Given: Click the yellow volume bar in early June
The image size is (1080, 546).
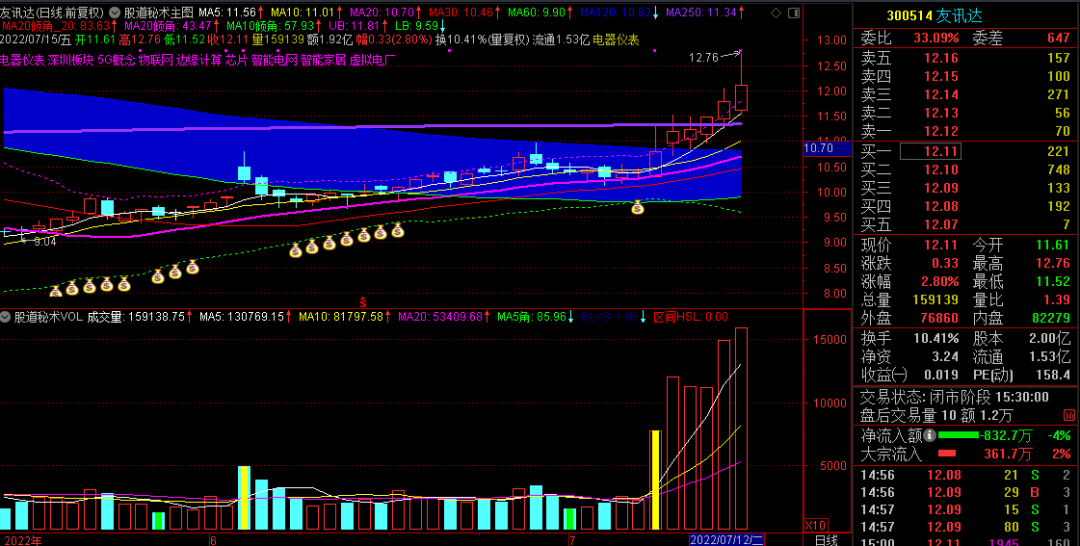Looking at the screenshot, I should [244, 497].
